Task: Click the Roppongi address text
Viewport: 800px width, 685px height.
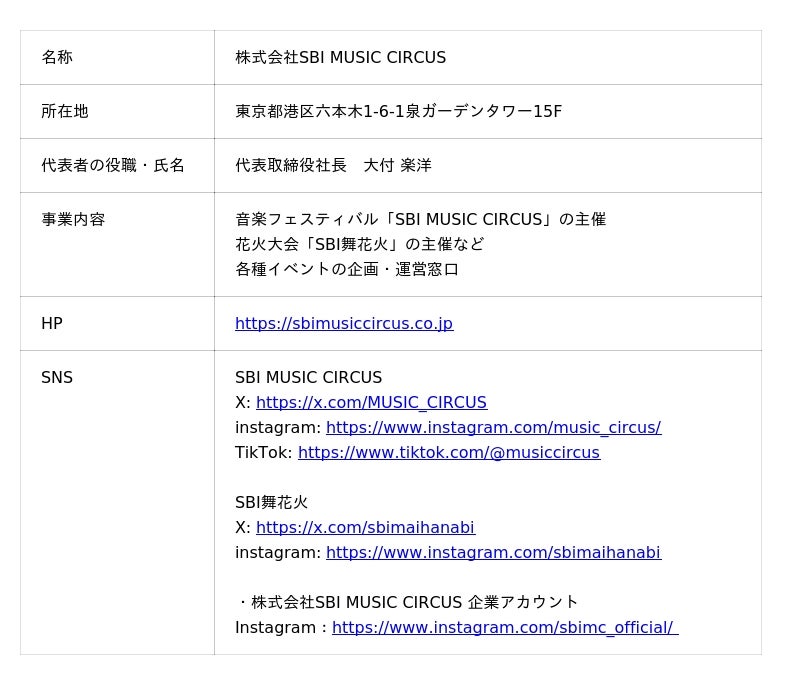Action: pyautogui.click(x=398, y=112)
